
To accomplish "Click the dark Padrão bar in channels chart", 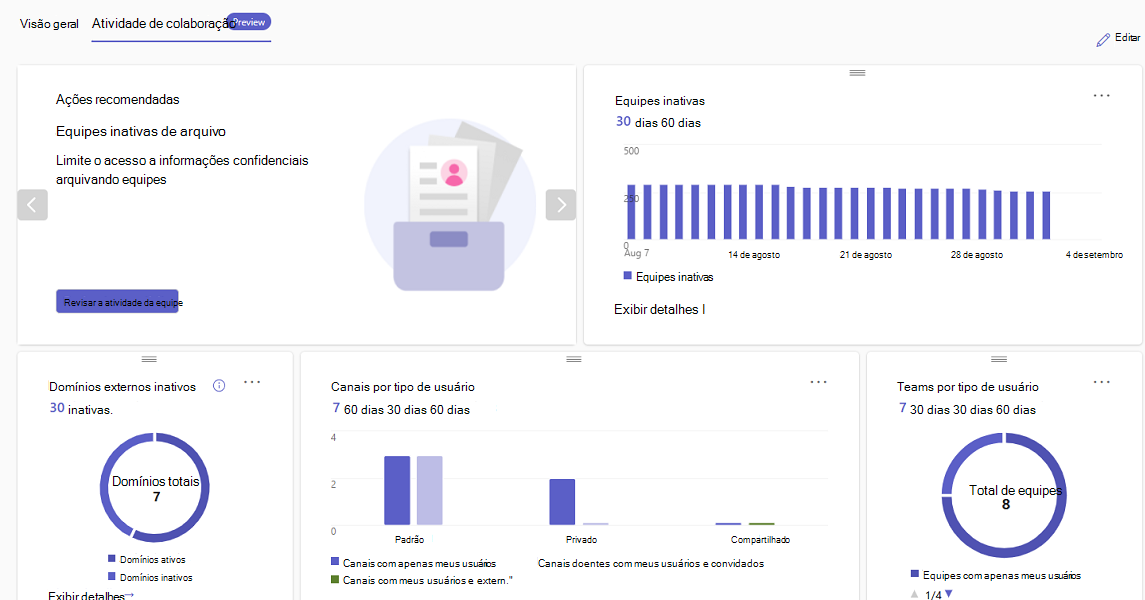I will [397, 491].
